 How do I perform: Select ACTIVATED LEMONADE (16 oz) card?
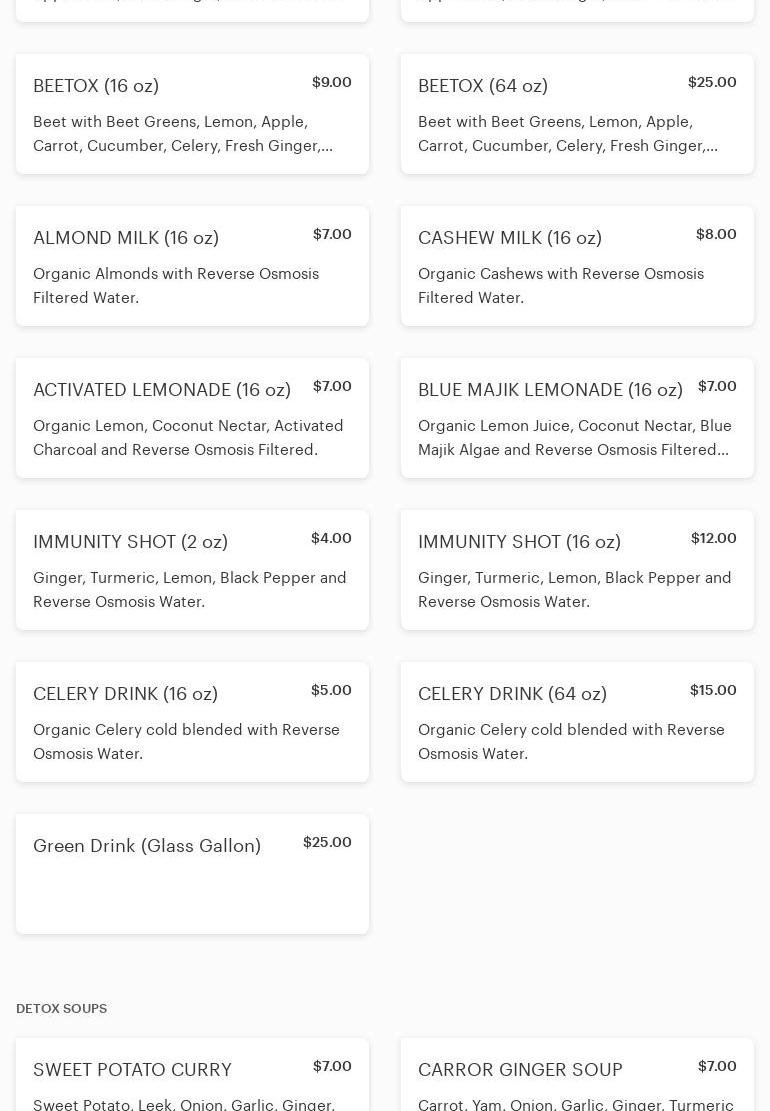coord(192,418)
